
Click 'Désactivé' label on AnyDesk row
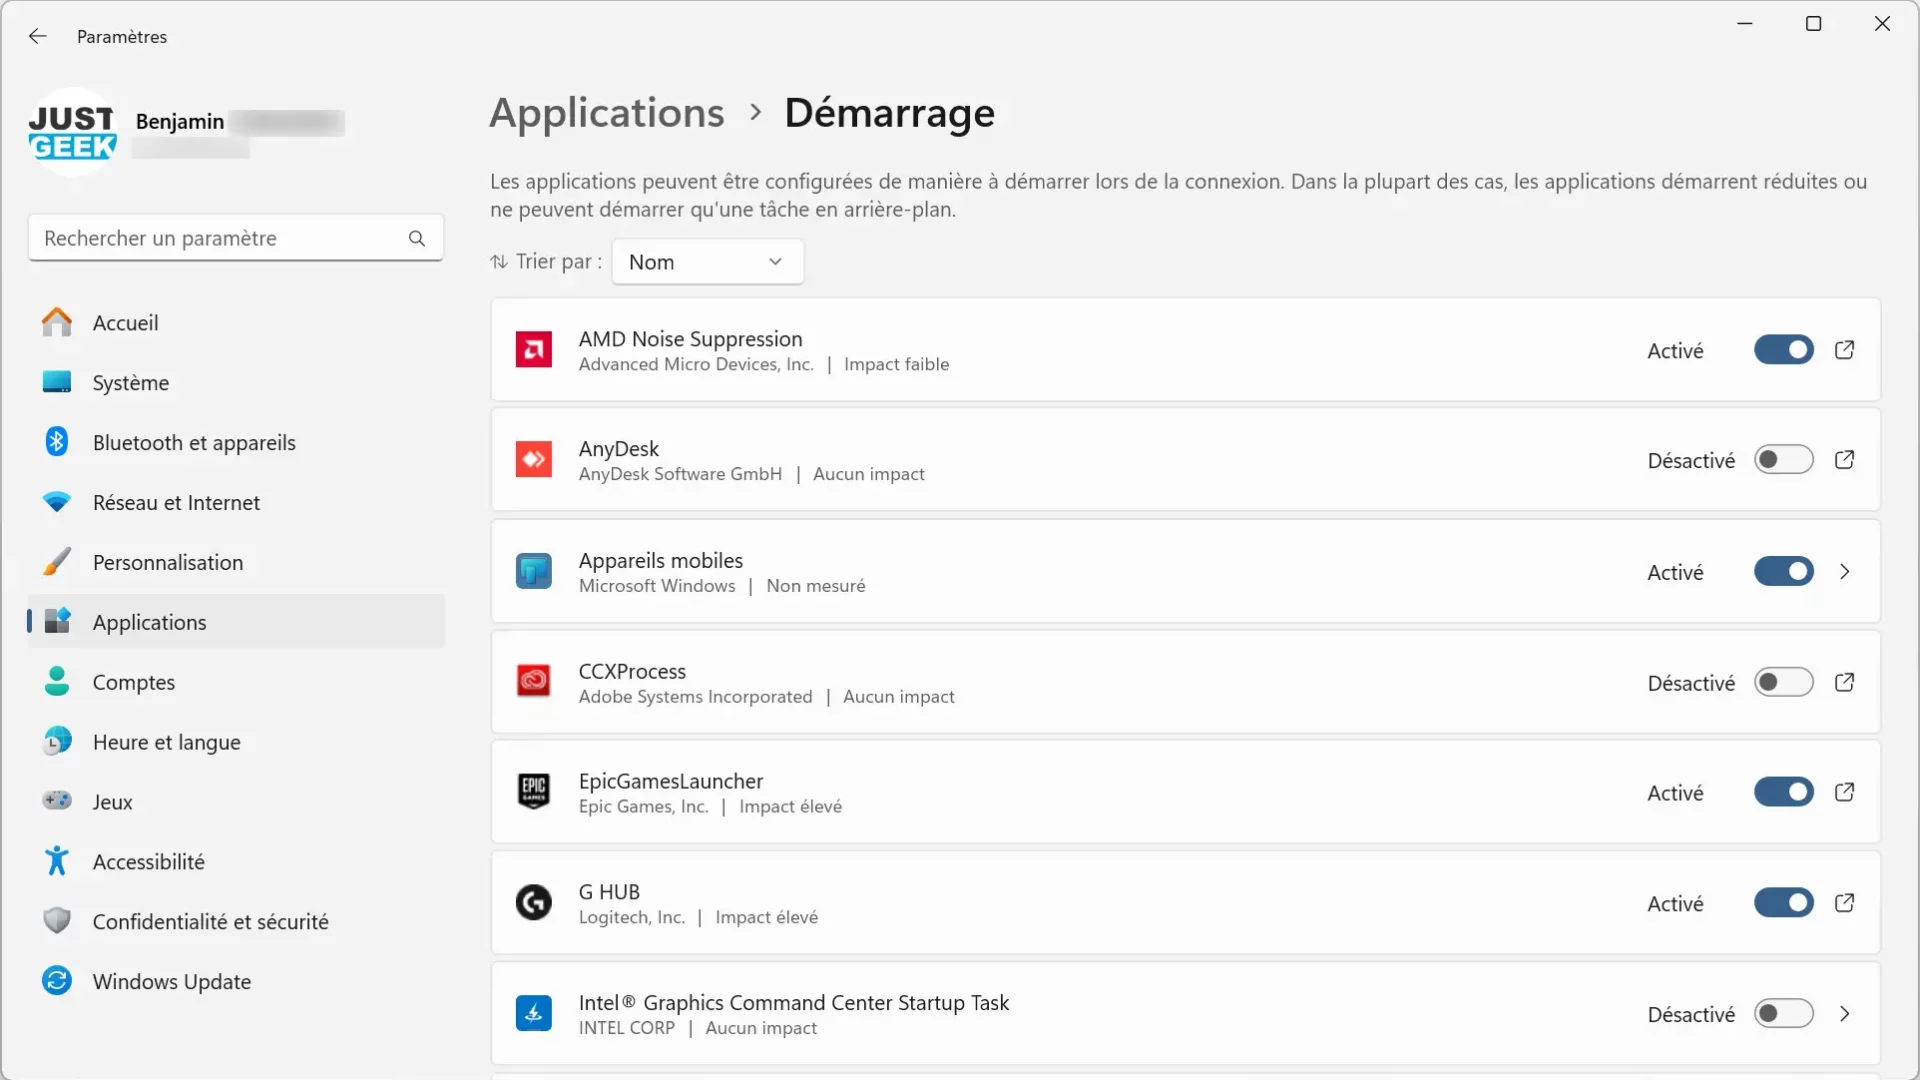pyautogui.click(x=1691, y=461)
